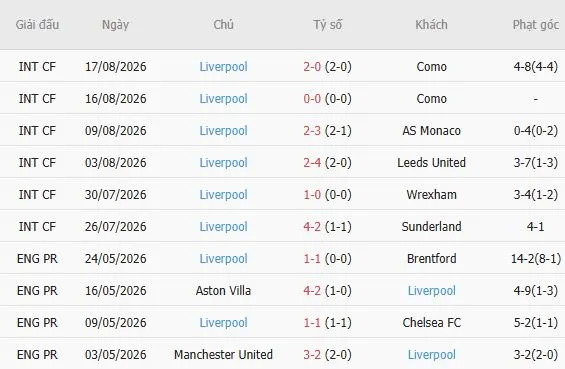Click Sunderland team name
Screen dimensions: 565x369
(431, 227)
